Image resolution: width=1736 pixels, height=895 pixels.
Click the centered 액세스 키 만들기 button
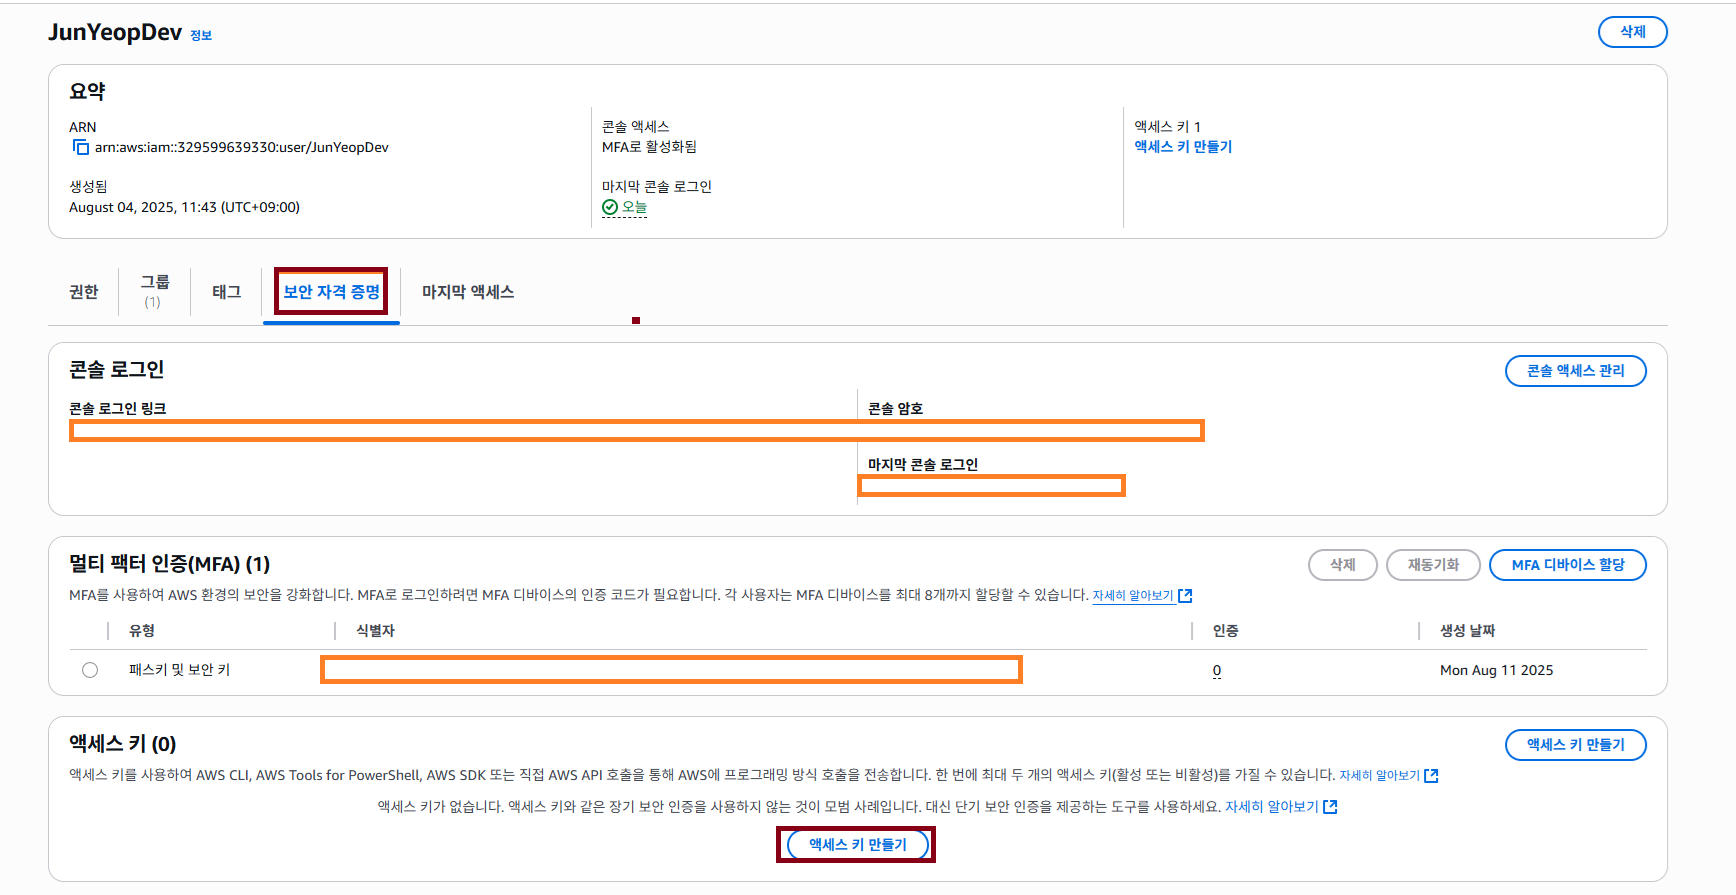click(857, 845)
